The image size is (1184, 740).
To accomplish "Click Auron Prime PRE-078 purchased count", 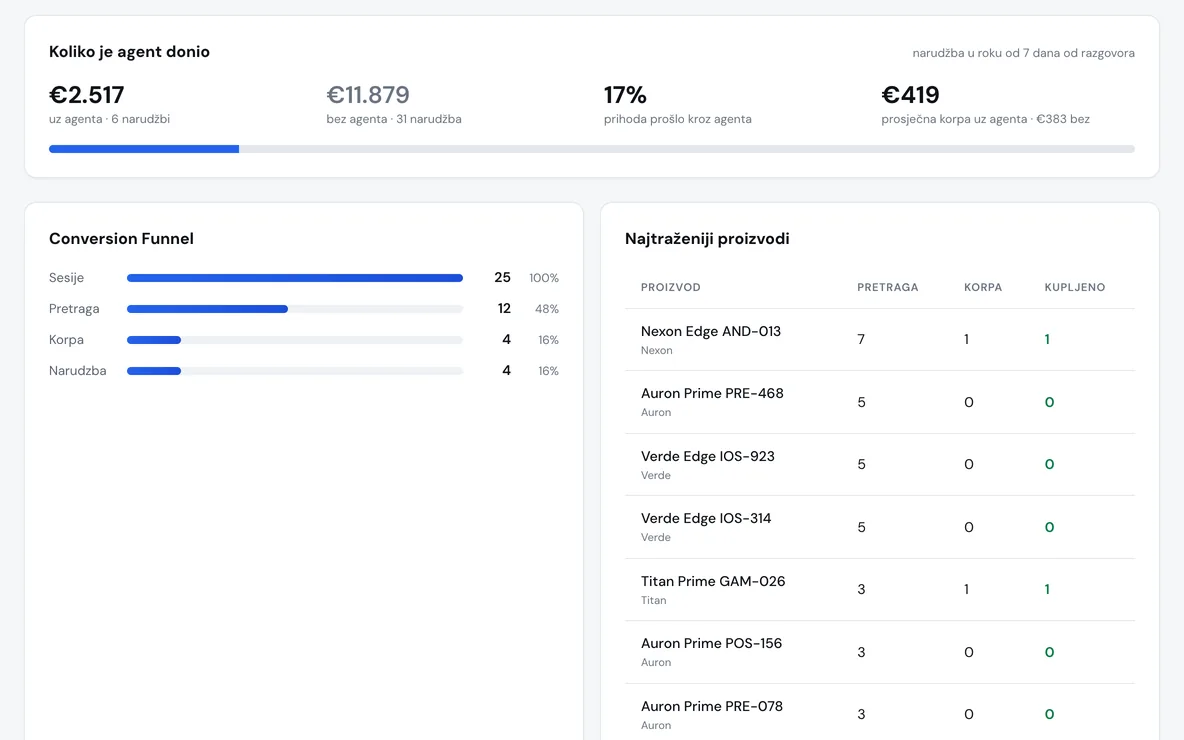I will (x=1050, y=714).
